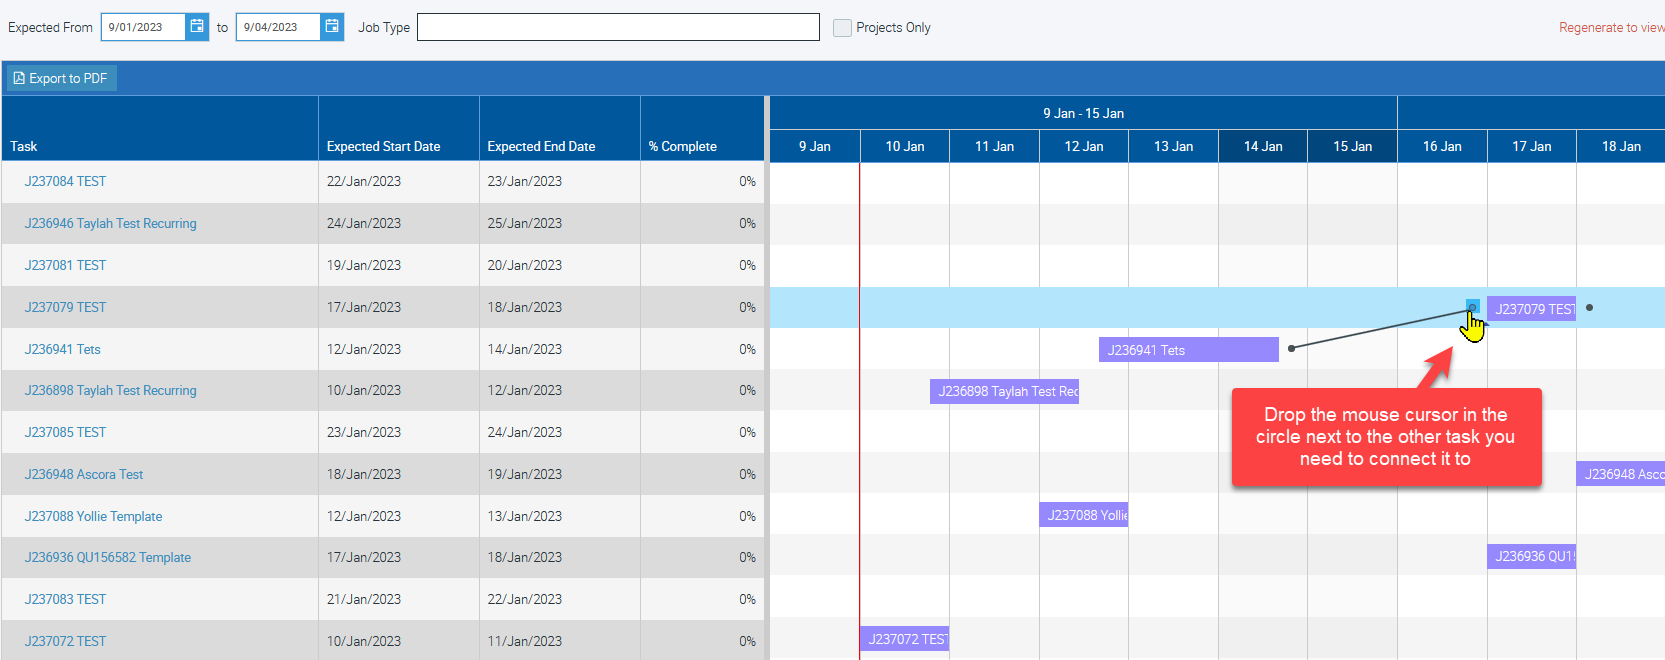
Task: Select the J237088 Yollie Gantt bar
Action: pyautogui.click(x=1084, y=515)
